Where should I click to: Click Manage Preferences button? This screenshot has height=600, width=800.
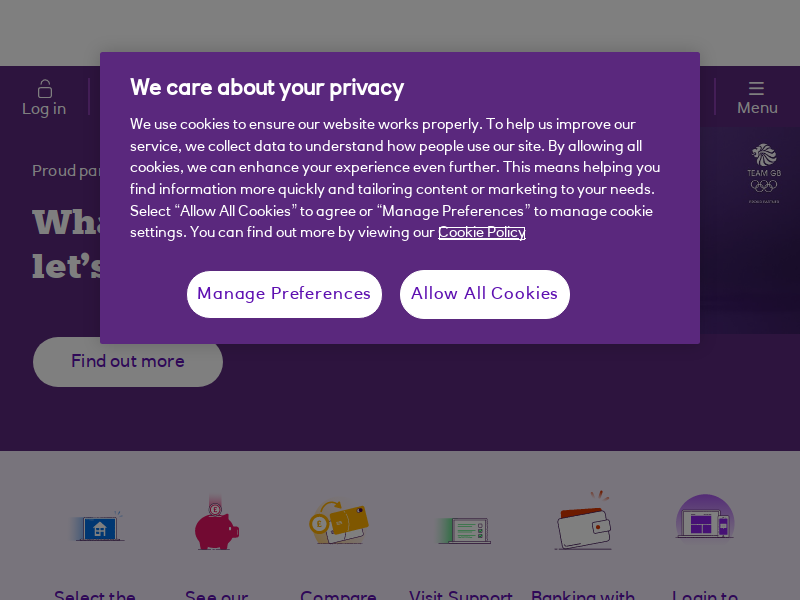coord(284,294)
